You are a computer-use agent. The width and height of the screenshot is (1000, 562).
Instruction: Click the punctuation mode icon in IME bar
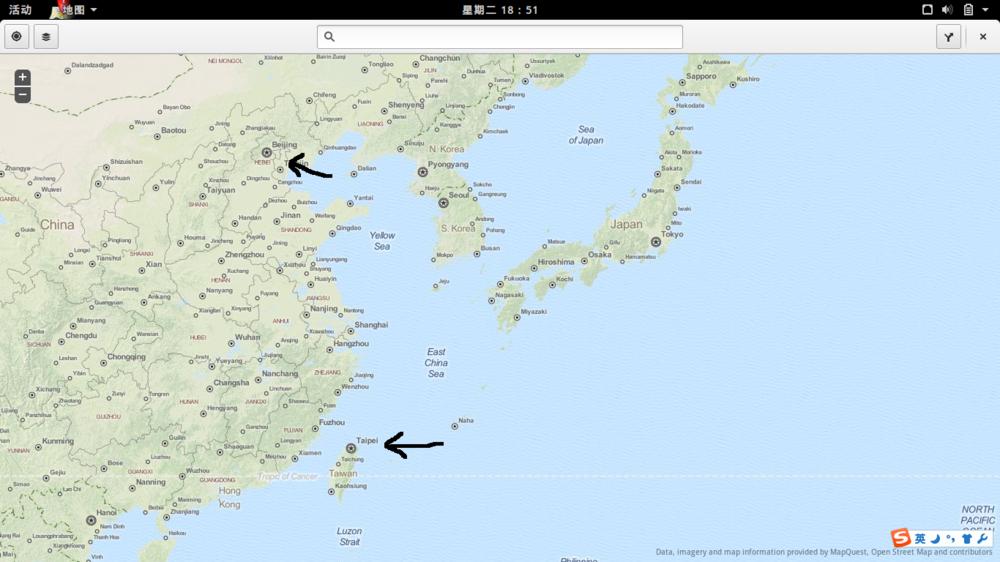point(950,538)
